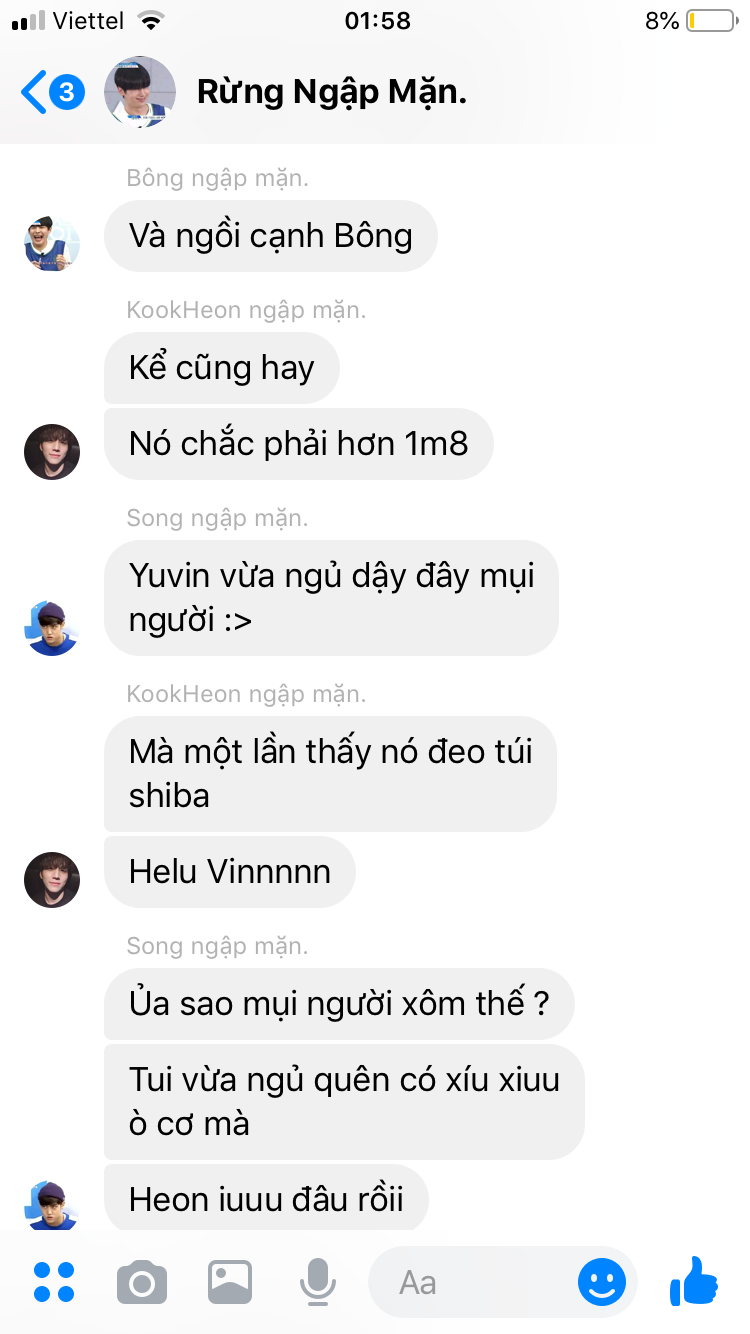750x1334 pixels.
Task: Tap the 'Ủa sao mụi người xôm thế ?' bubble
Action: pos(339,1004)
